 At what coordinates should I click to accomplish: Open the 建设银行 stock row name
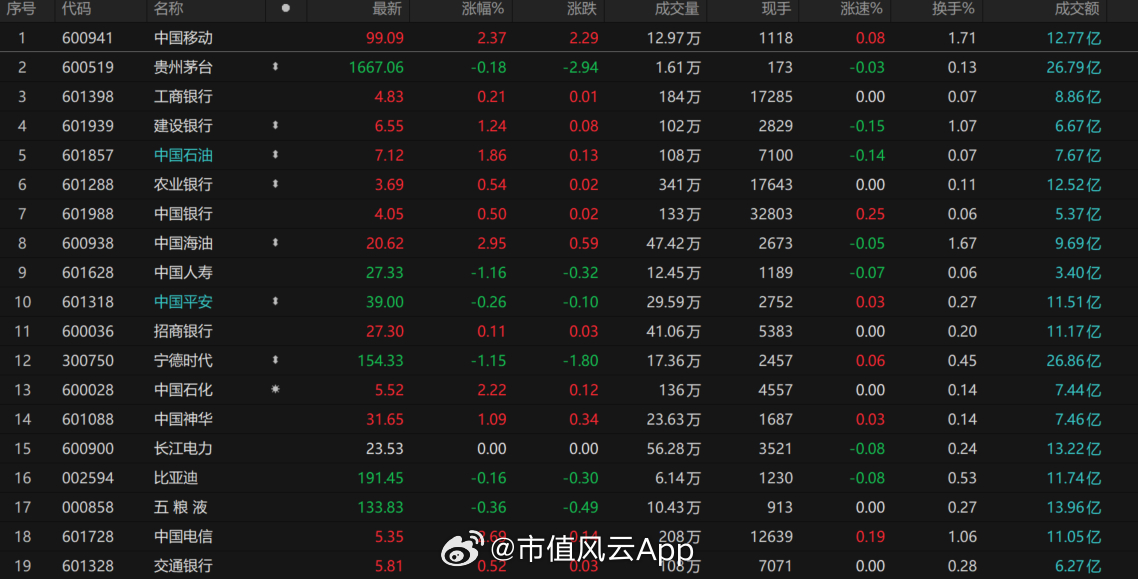pyautogui.click(x=183, y=126)
